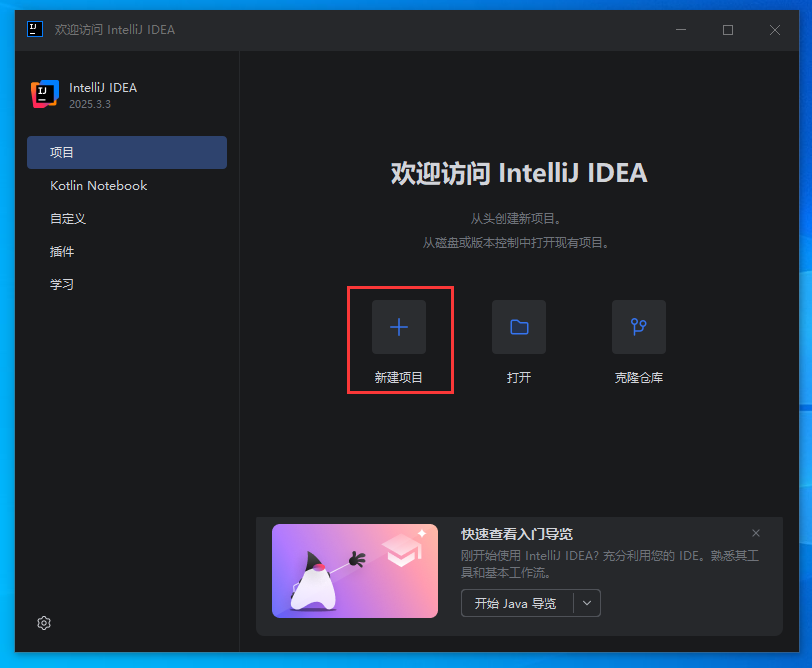
Task: Switch to Kotlin Notebook tab
Action: click(127, 185)
